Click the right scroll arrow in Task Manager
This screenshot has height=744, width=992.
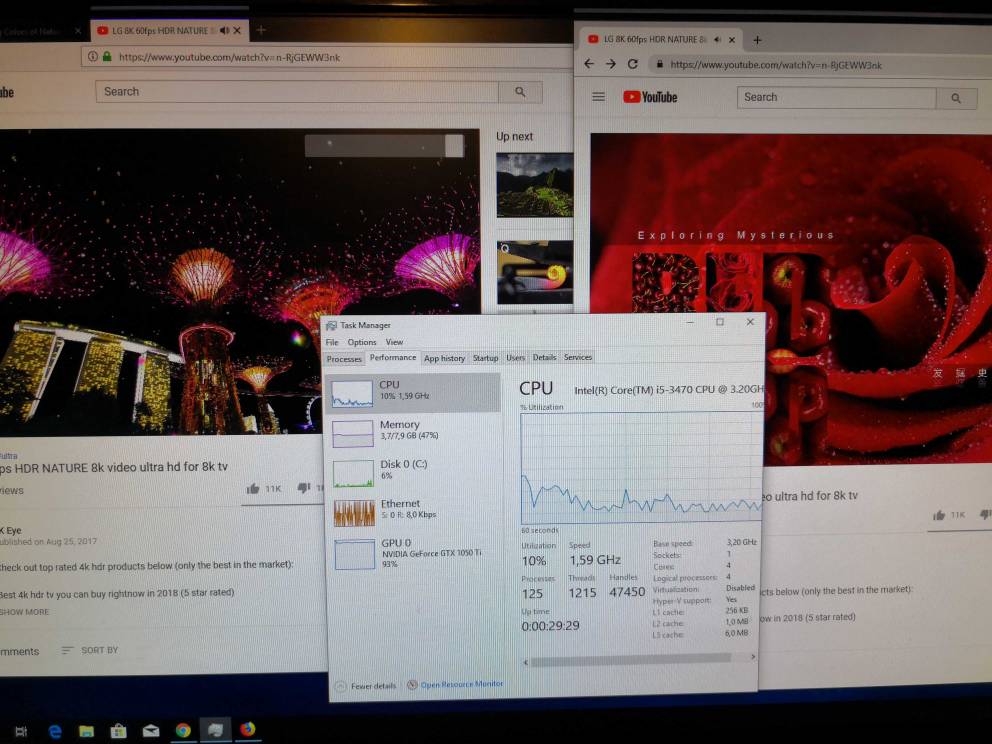752,657
